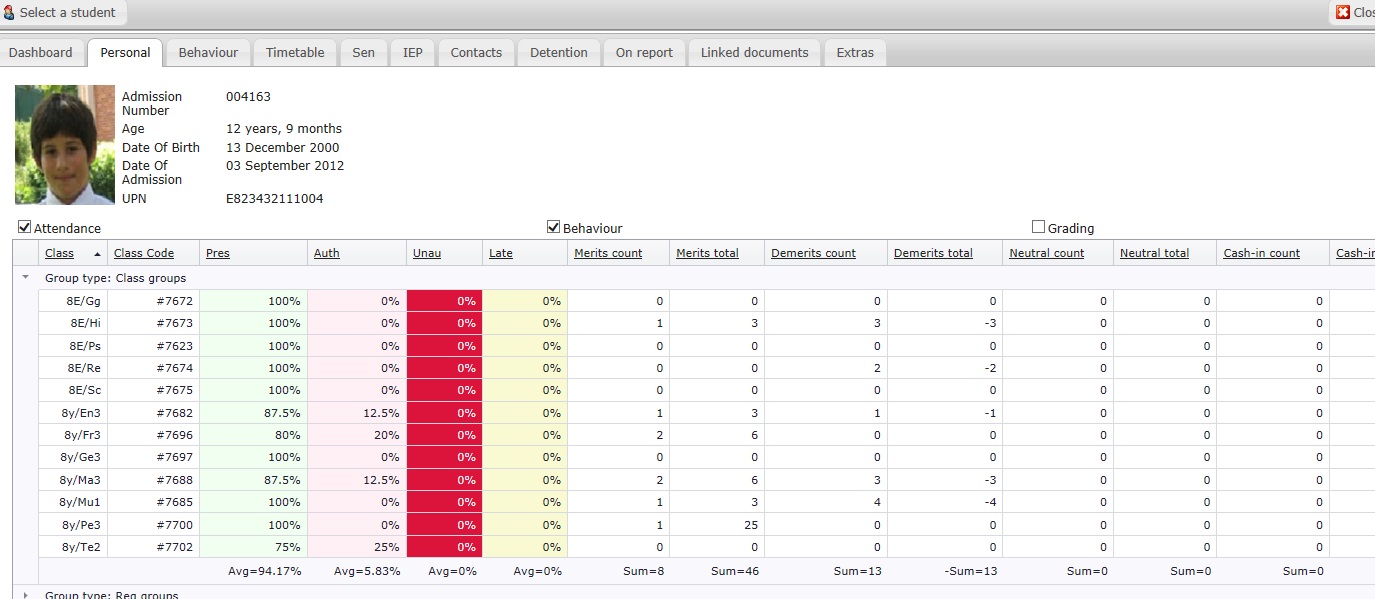Screen dimensions: 1375x599
Task: Sort by the Class Code header
Action: [144, 254]
